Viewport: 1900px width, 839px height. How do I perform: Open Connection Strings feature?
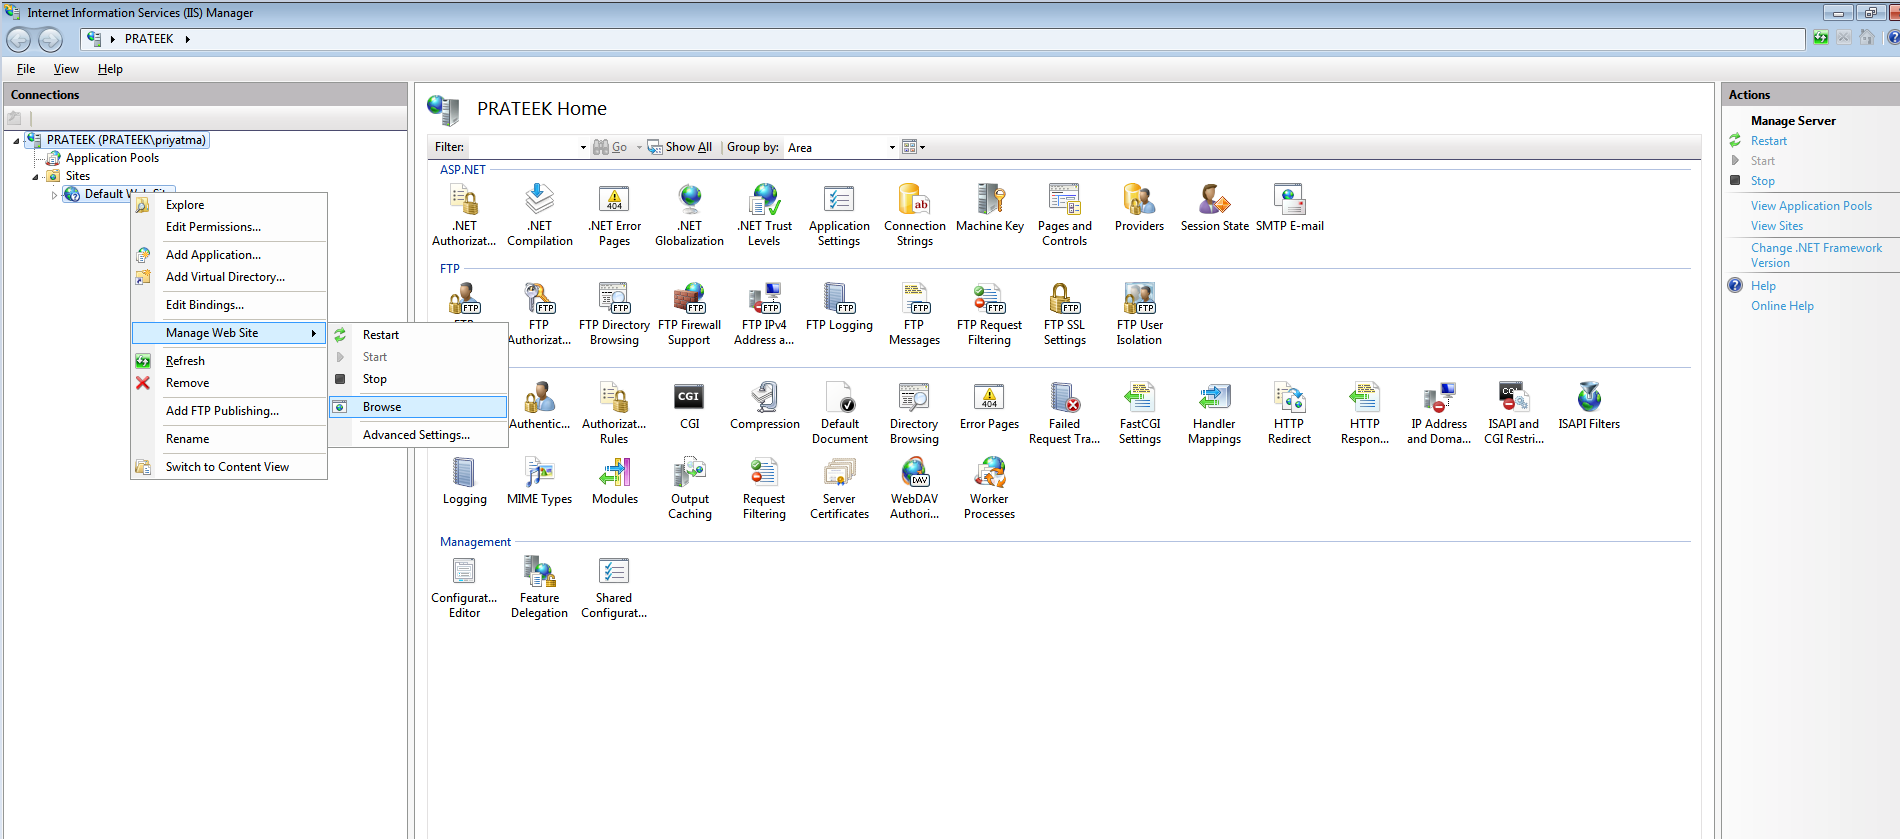[915, 215]
